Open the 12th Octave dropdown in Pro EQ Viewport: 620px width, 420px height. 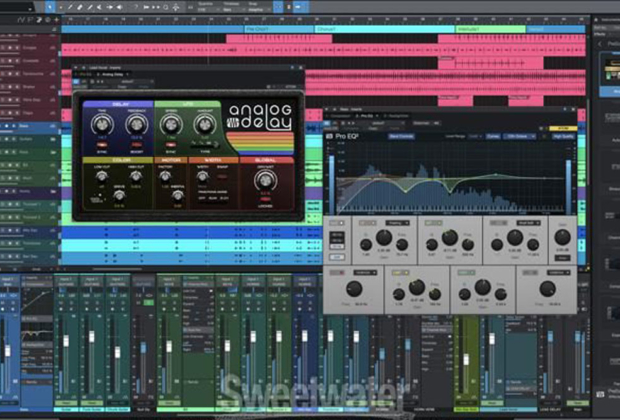[x=521, y=136]
